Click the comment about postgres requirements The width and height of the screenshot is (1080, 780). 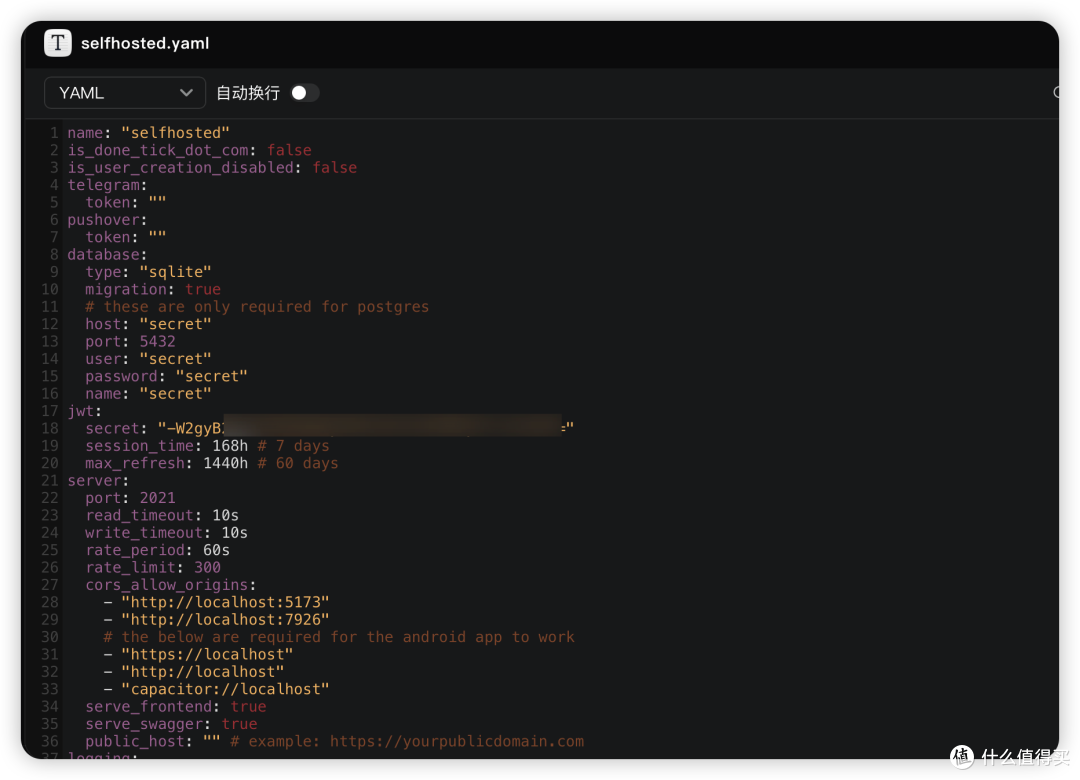click(257, 307)
